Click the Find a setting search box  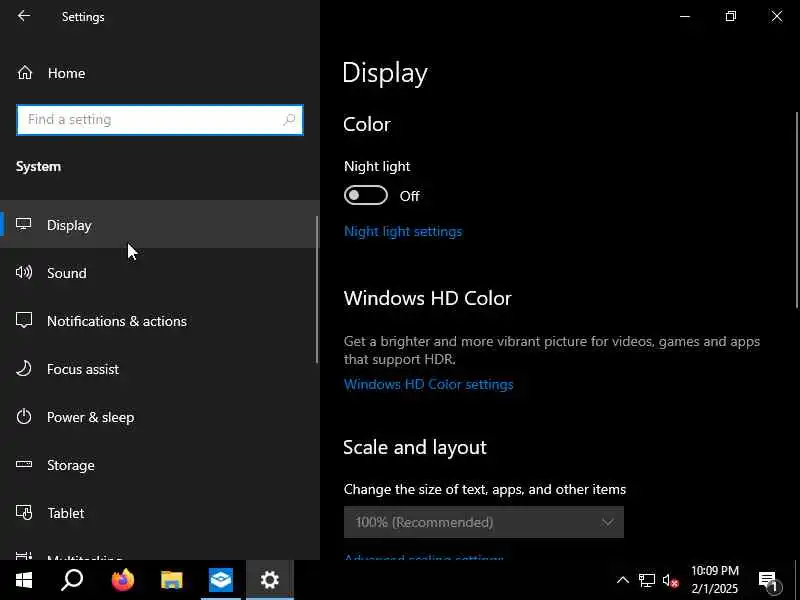(160, 120)
